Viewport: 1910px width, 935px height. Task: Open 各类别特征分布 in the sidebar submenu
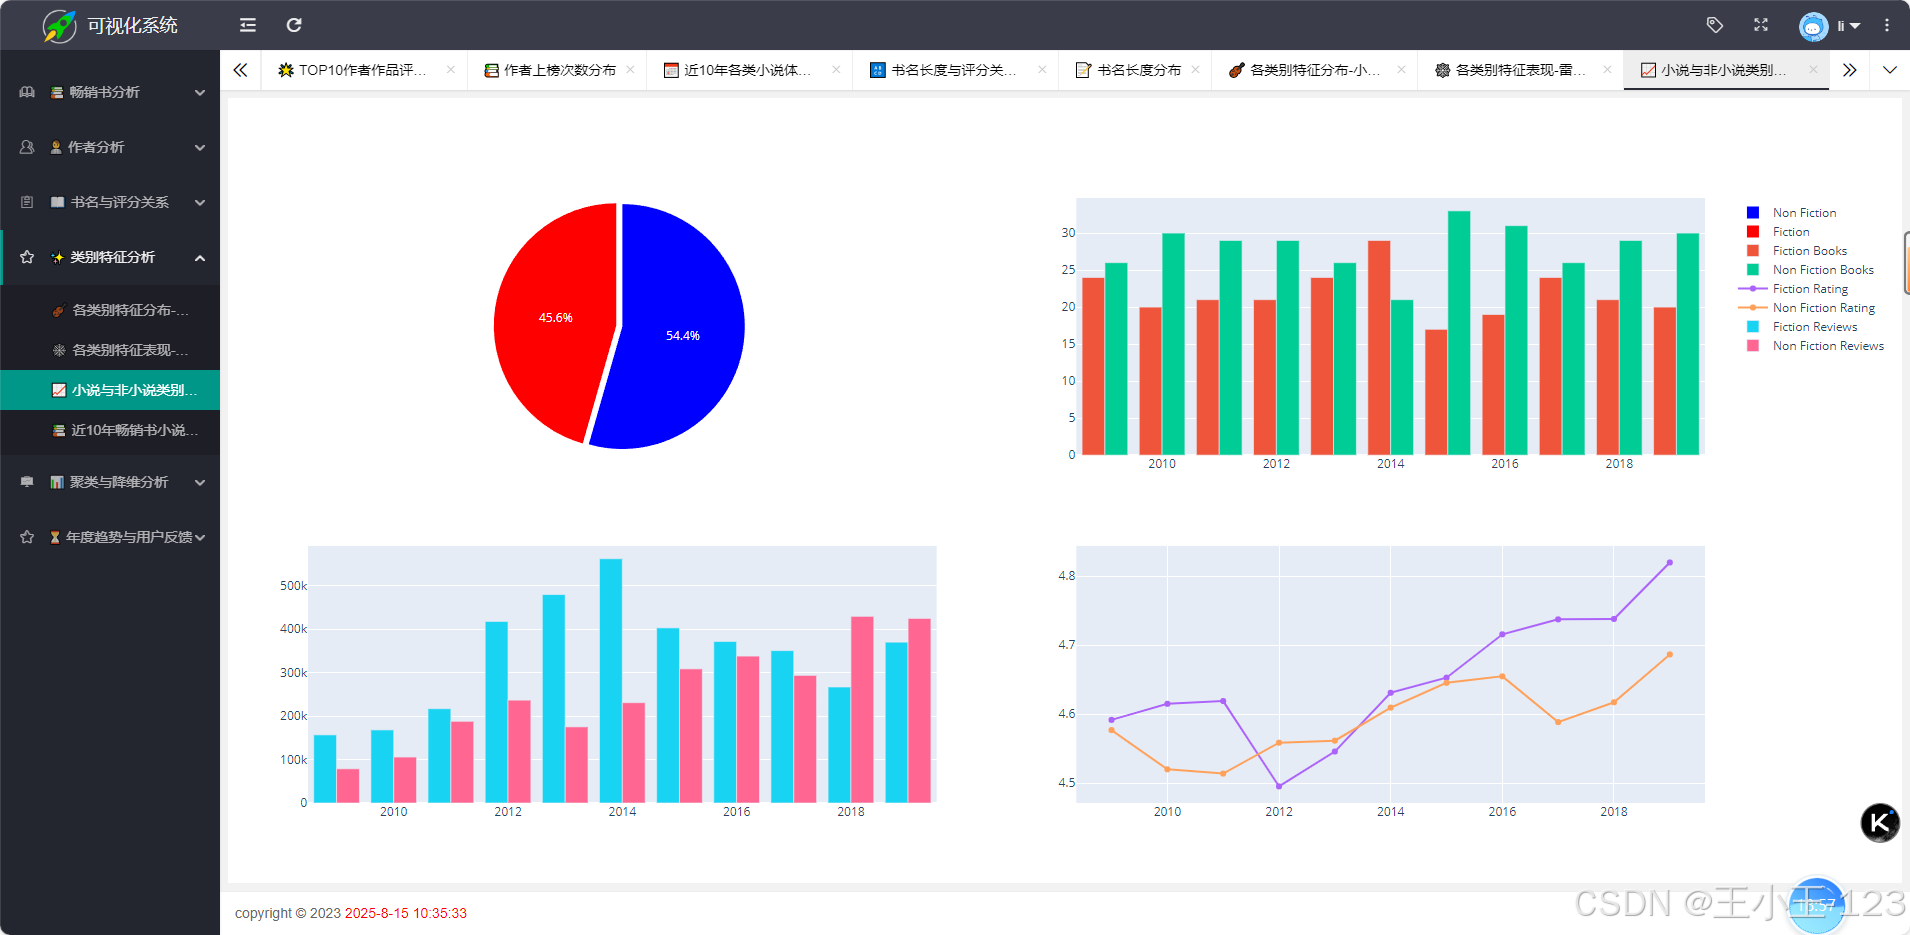point(110,310)
